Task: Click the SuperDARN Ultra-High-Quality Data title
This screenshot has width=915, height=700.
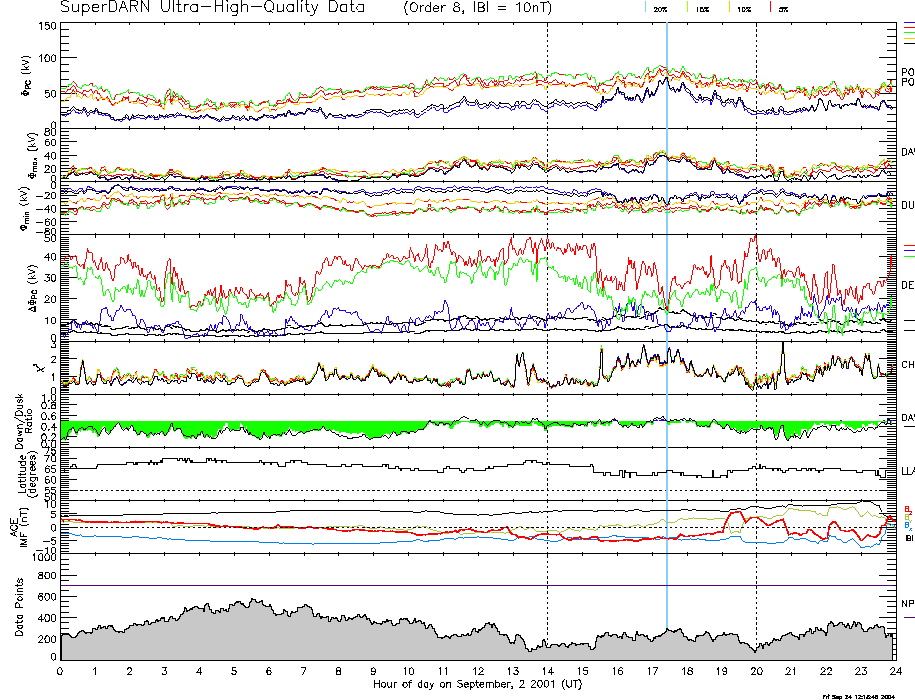Action: 212,7
